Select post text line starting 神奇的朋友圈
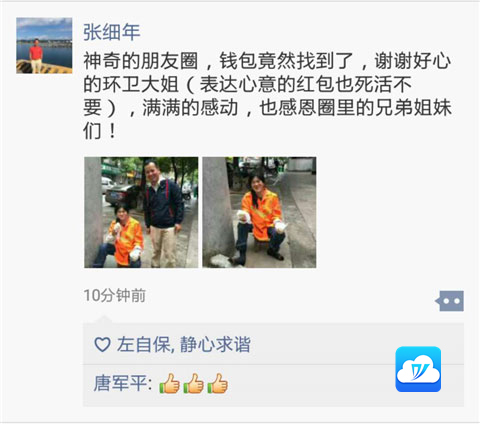The width and height of the screenshot is (480, 424). click(x=267, y=61)
